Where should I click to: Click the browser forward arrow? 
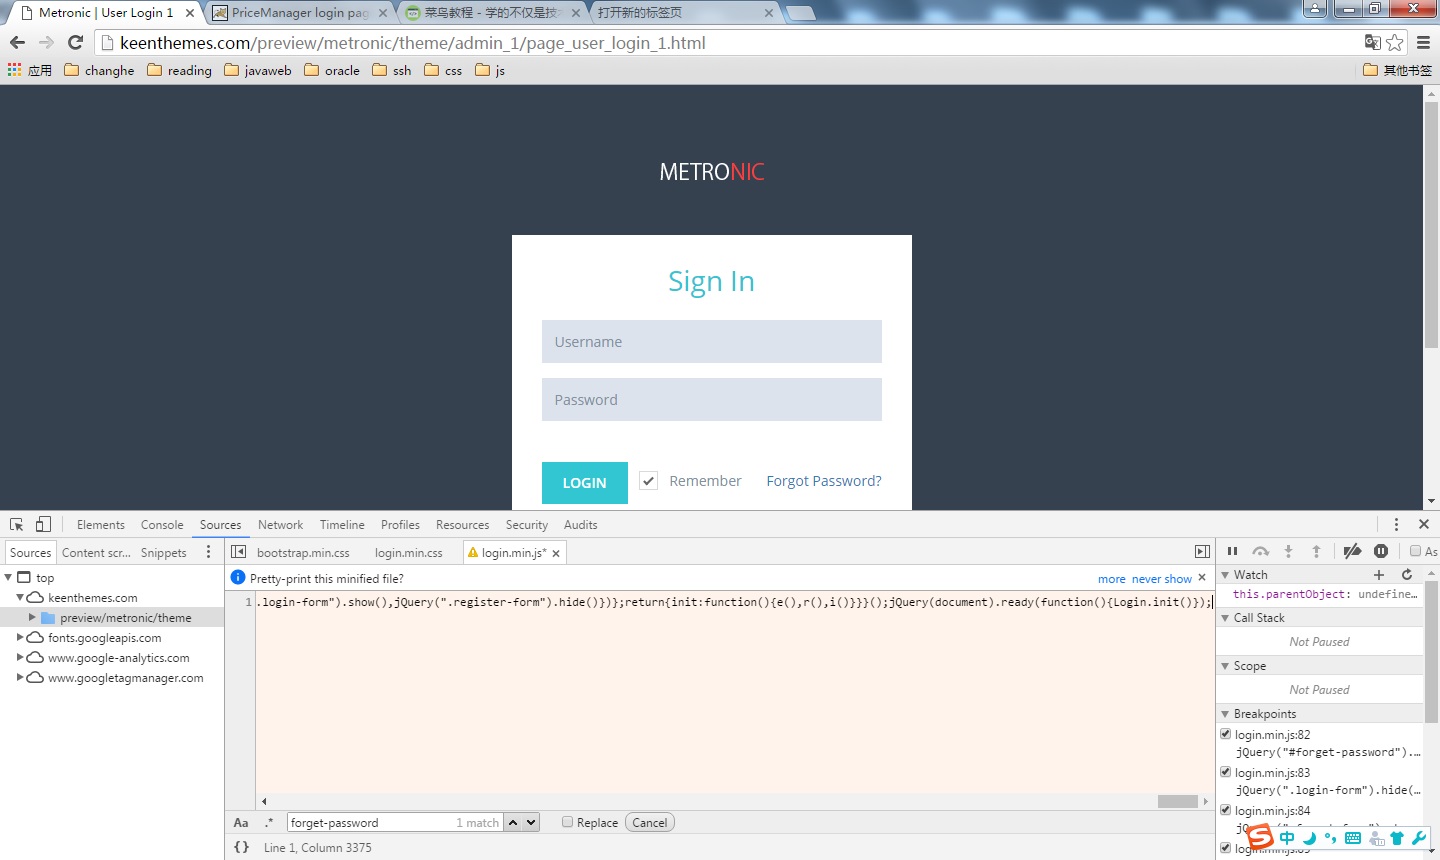(x=46, y=42)
